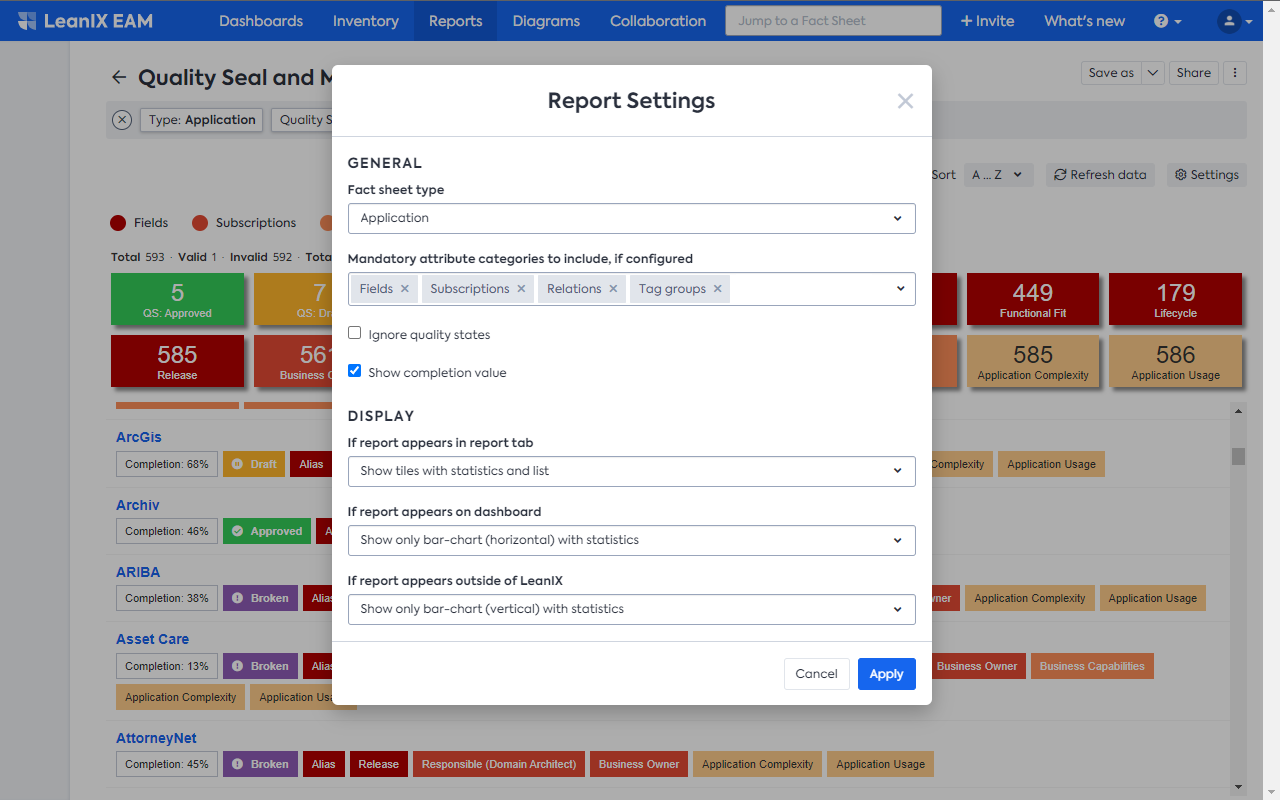Screen dimensions: 1280x800
Task: Open the Settings button with gear icon
Action: (x=1207, y=175)
